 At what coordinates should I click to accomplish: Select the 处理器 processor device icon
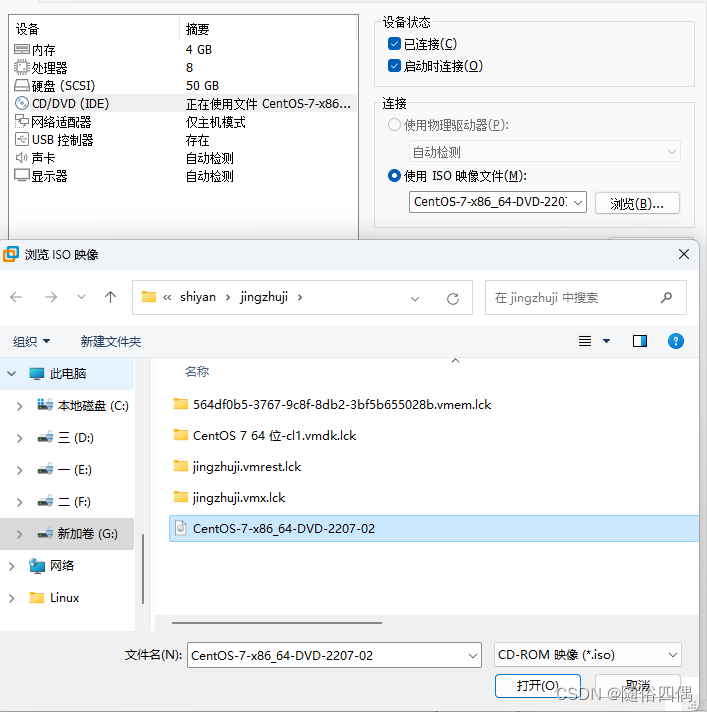click(21, 67)
